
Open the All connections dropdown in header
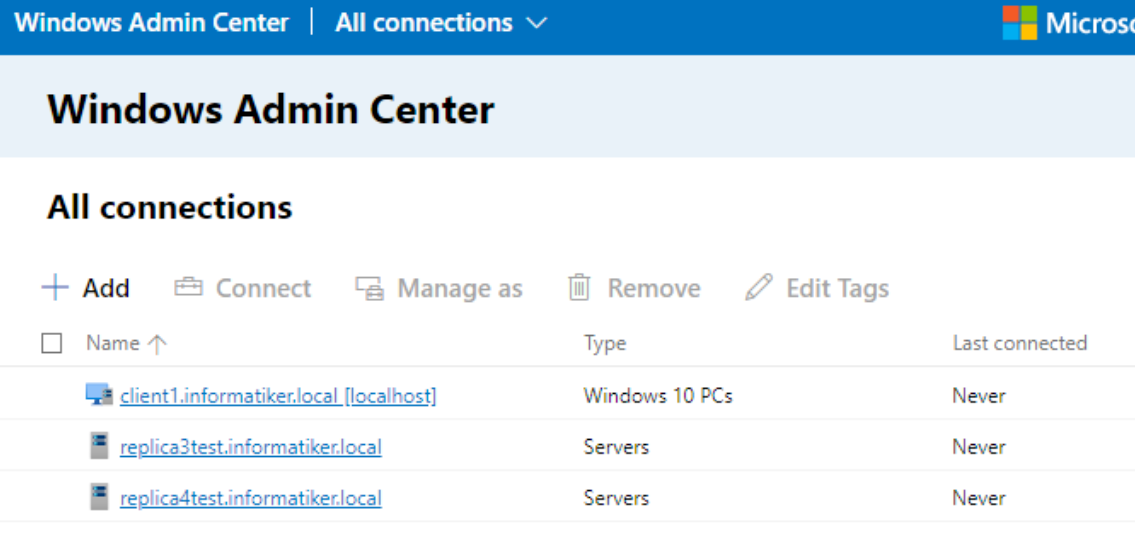pyautogui.click(x=441, y=23)
